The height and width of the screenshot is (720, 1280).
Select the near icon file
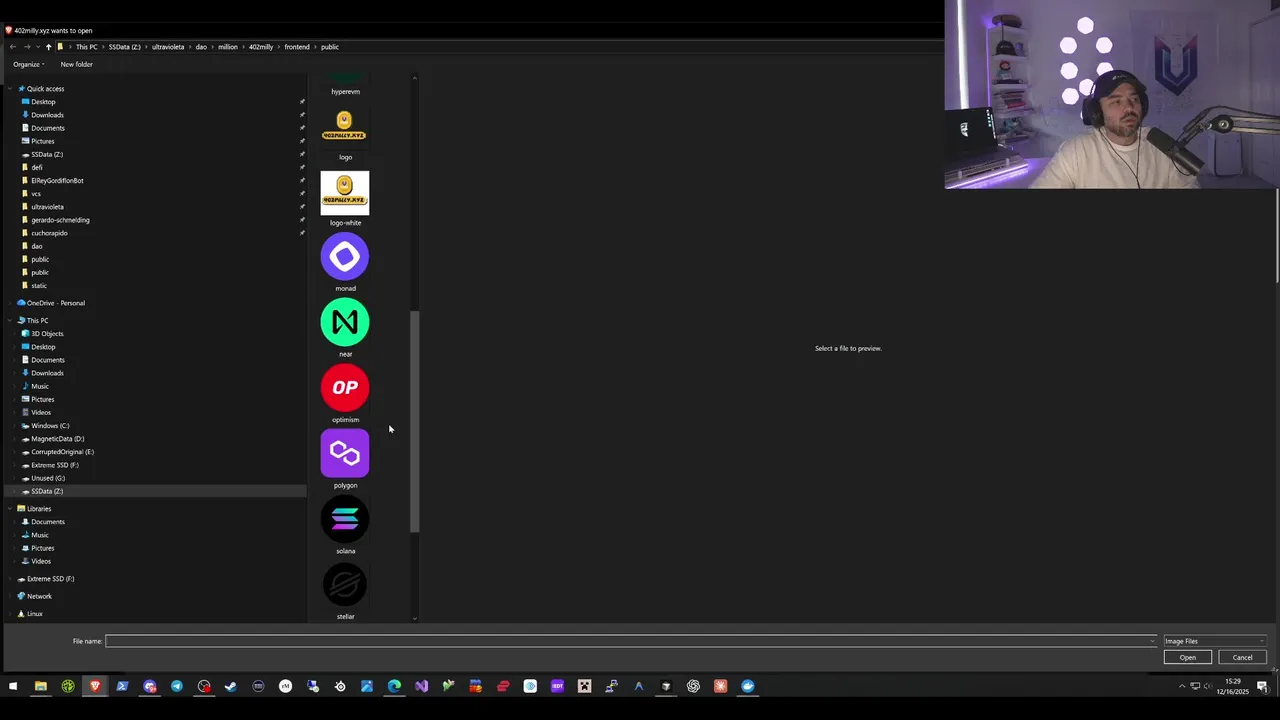345,322
